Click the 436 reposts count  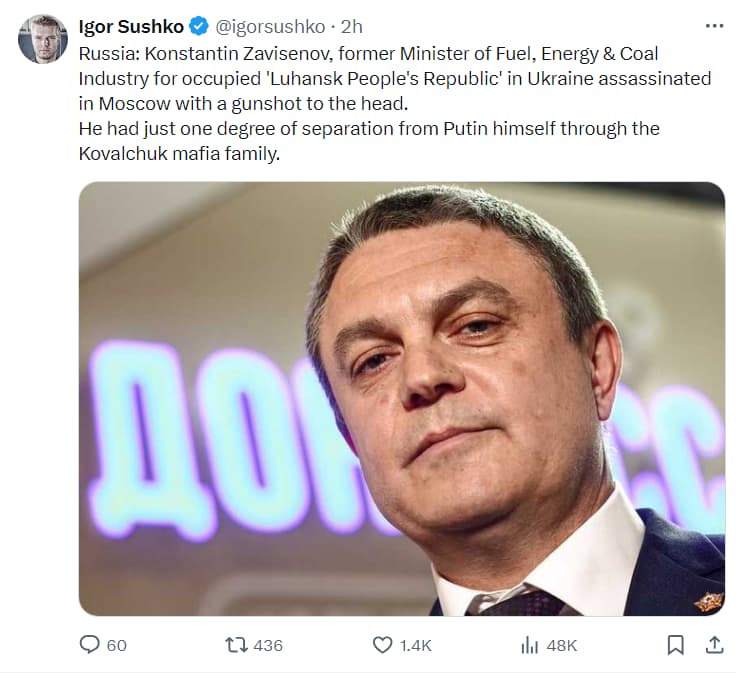coord(268,645)
